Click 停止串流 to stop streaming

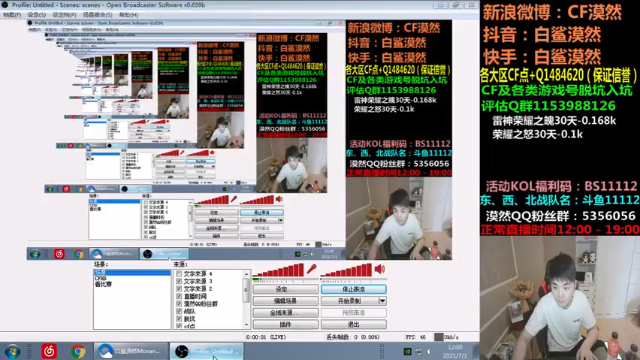[x=353, y=289]
